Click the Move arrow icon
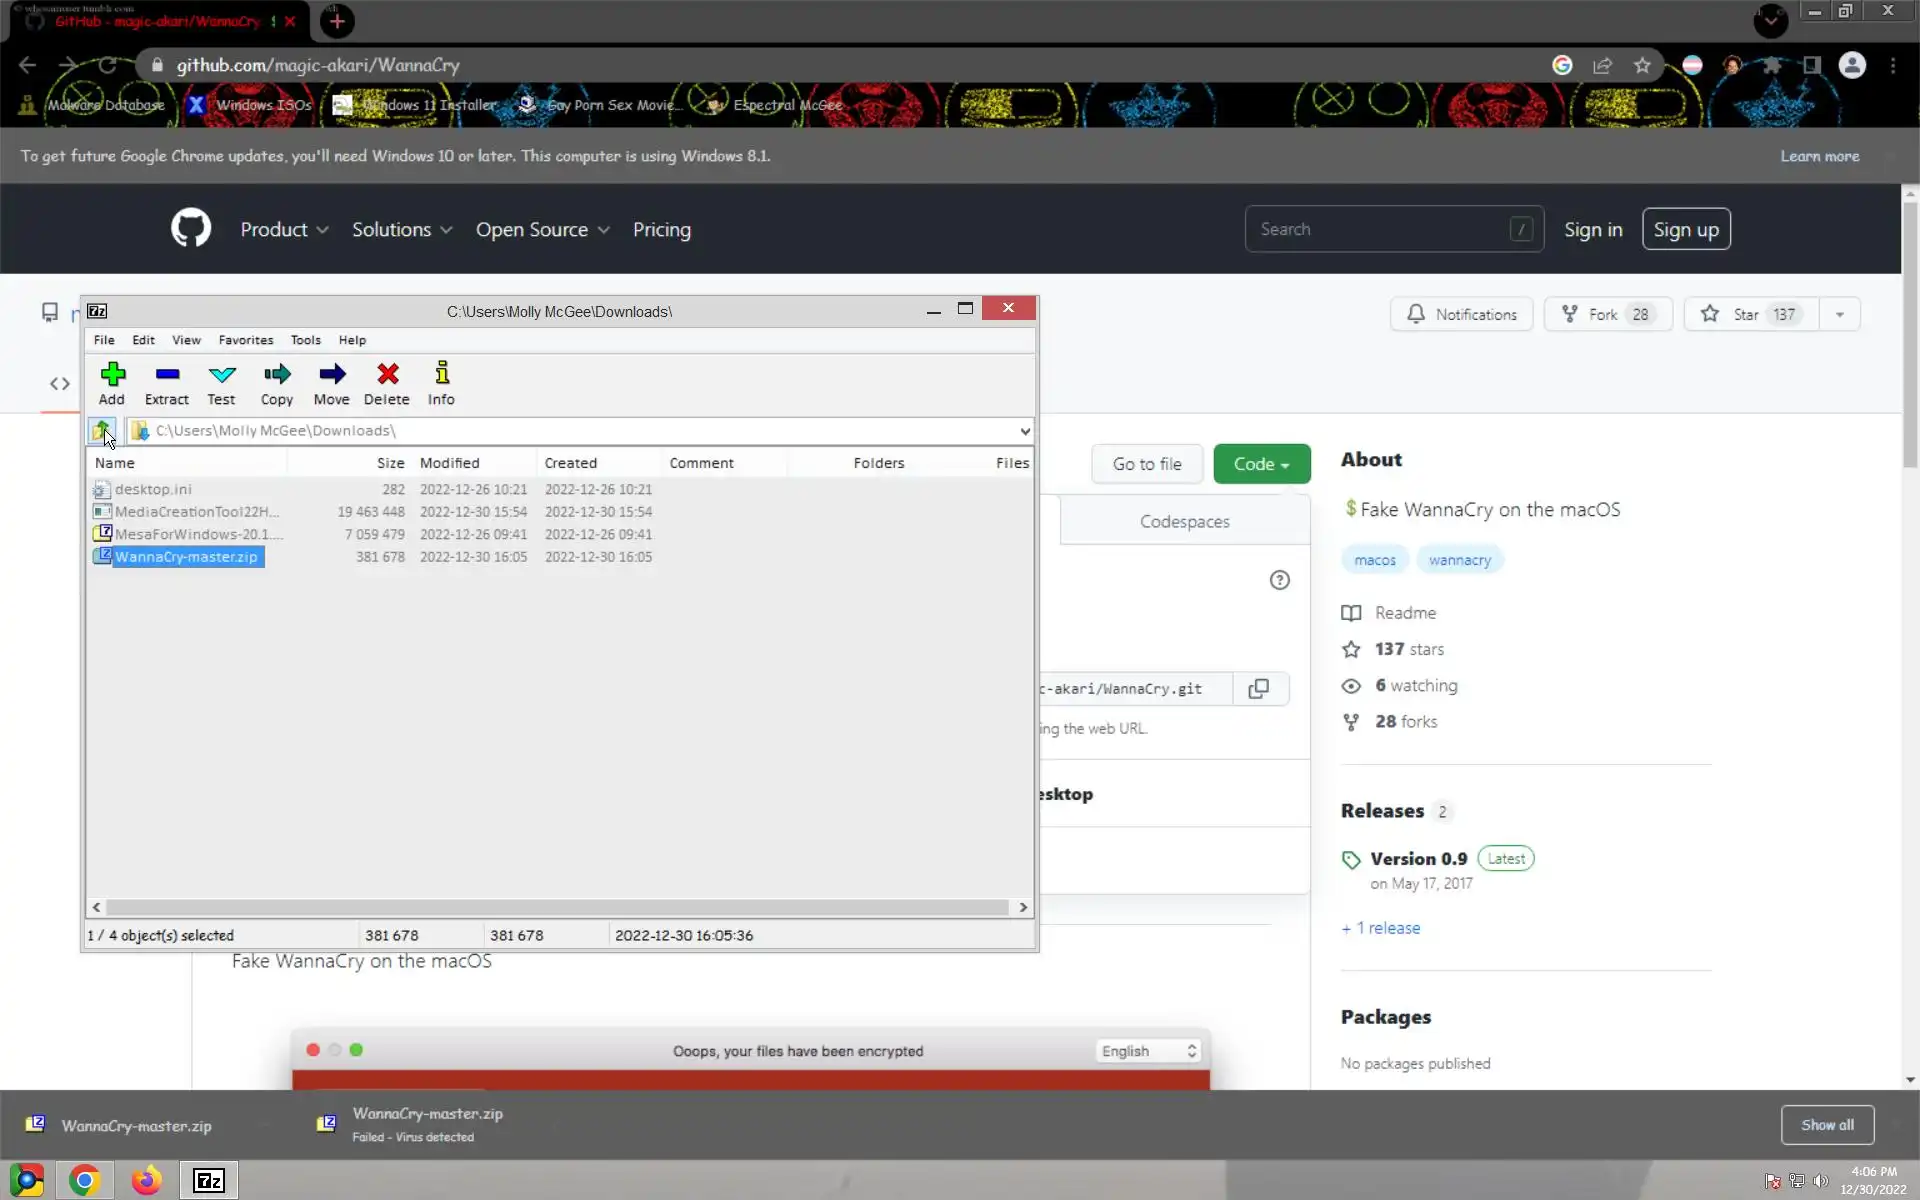This screenshot has width=1920, height=1200. pos(332,375)
